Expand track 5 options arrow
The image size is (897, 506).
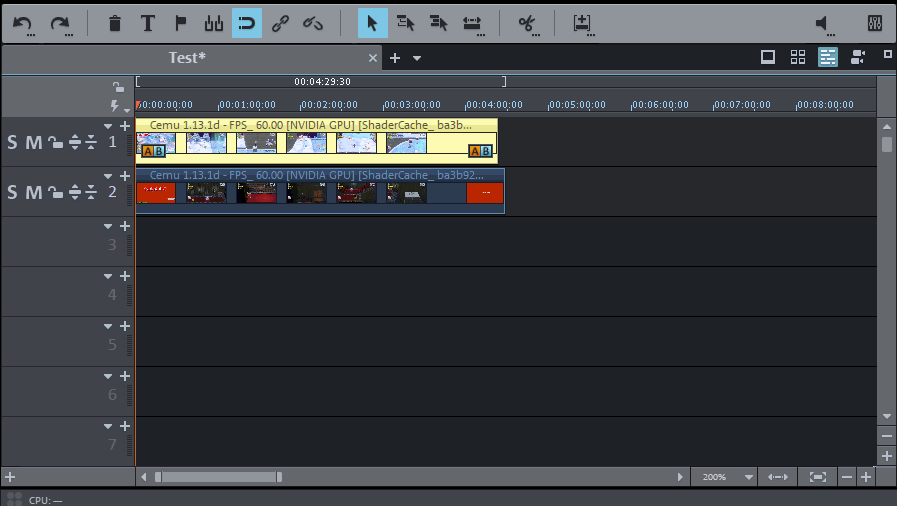108,326
